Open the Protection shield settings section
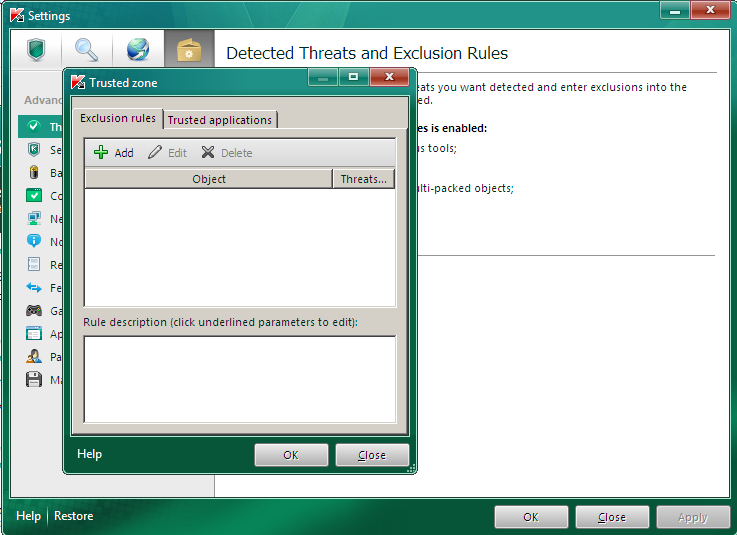Image resolution: width=737 pixels, height=535 pixels. 37,50
